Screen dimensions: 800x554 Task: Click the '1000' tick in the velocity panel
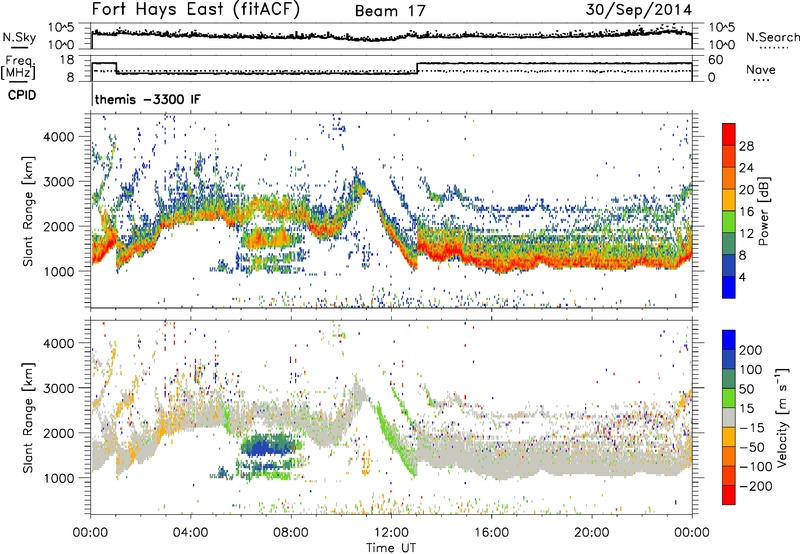coord(58,478)
